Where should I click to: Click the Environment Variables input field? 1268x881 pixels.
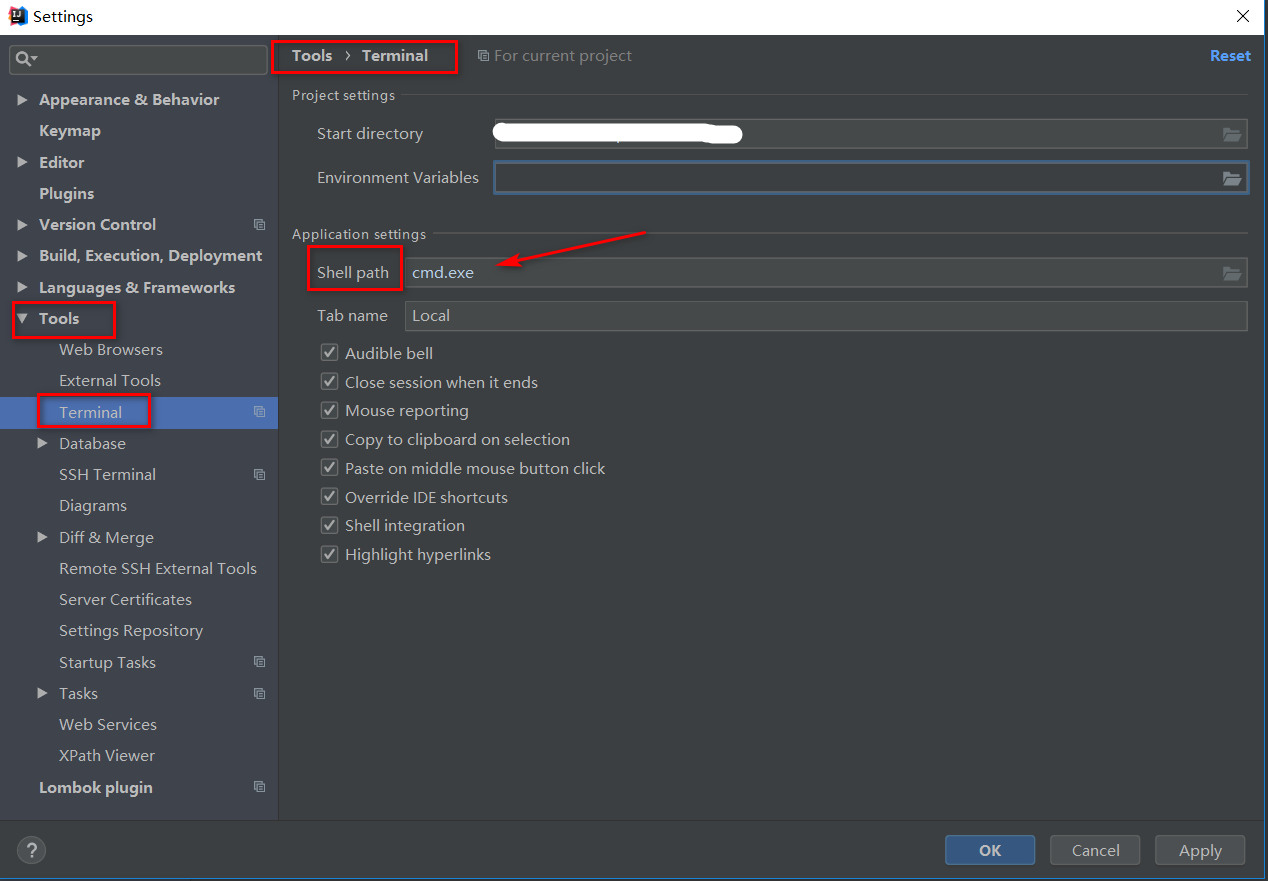[x=870, y=178]
